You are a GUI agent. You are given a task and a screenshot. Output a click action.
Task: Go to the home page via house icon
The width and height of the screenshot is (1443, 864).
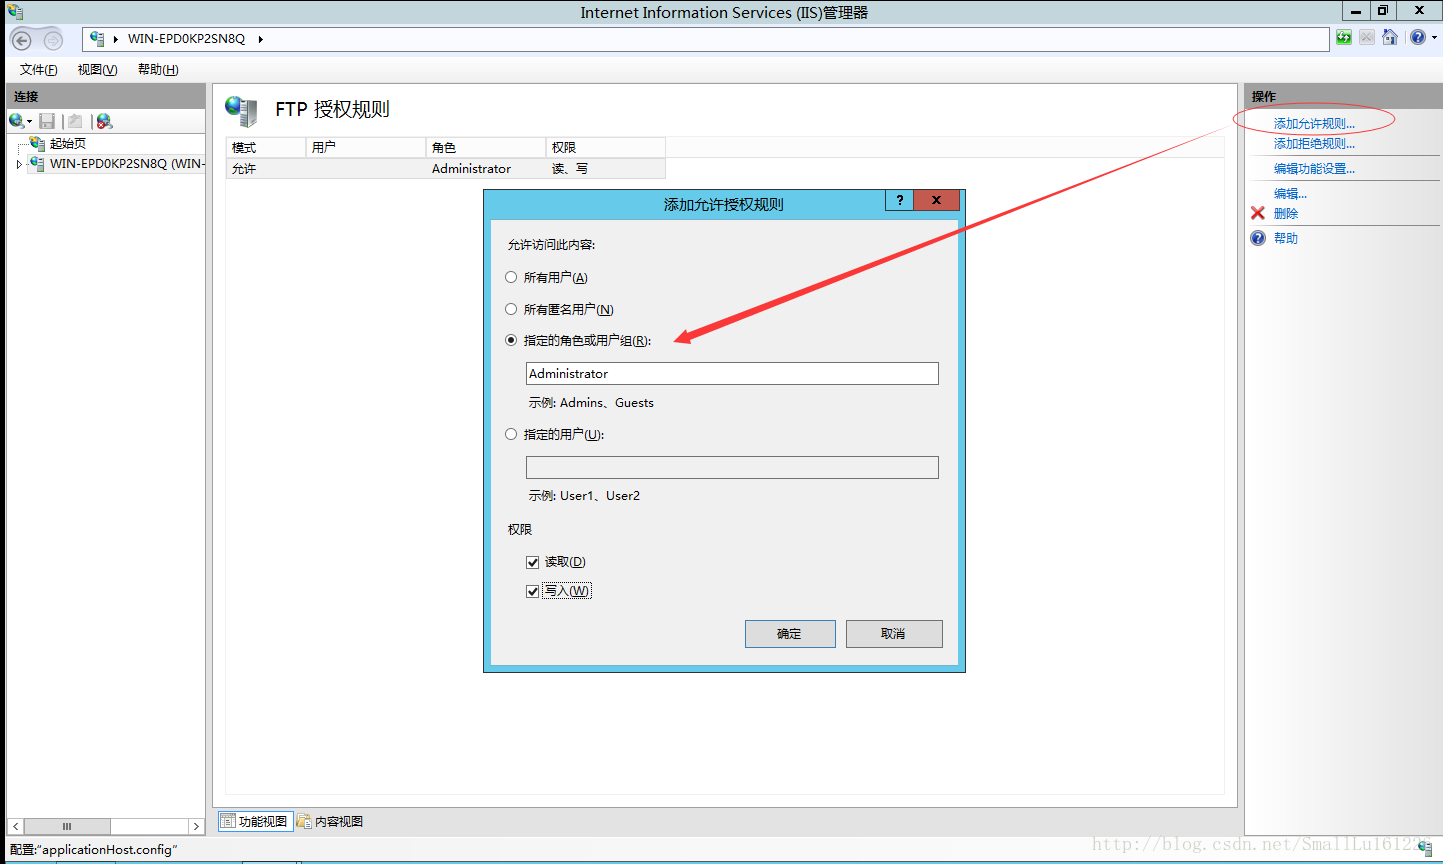[1390, 38]
